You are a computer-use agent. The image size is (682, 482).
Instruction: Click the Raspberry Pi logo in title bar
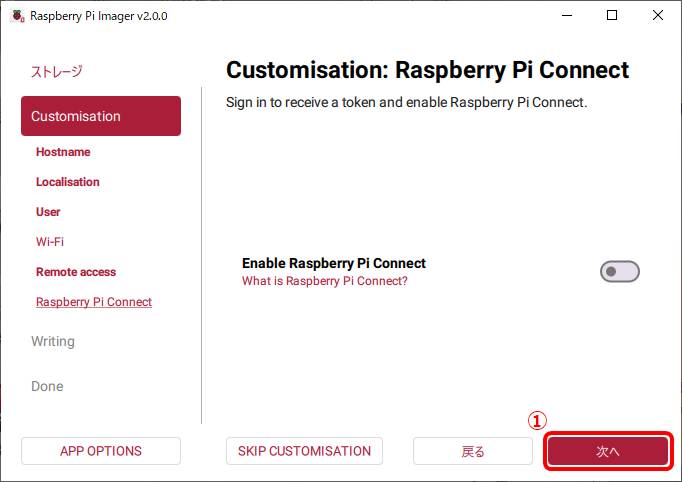17,16
